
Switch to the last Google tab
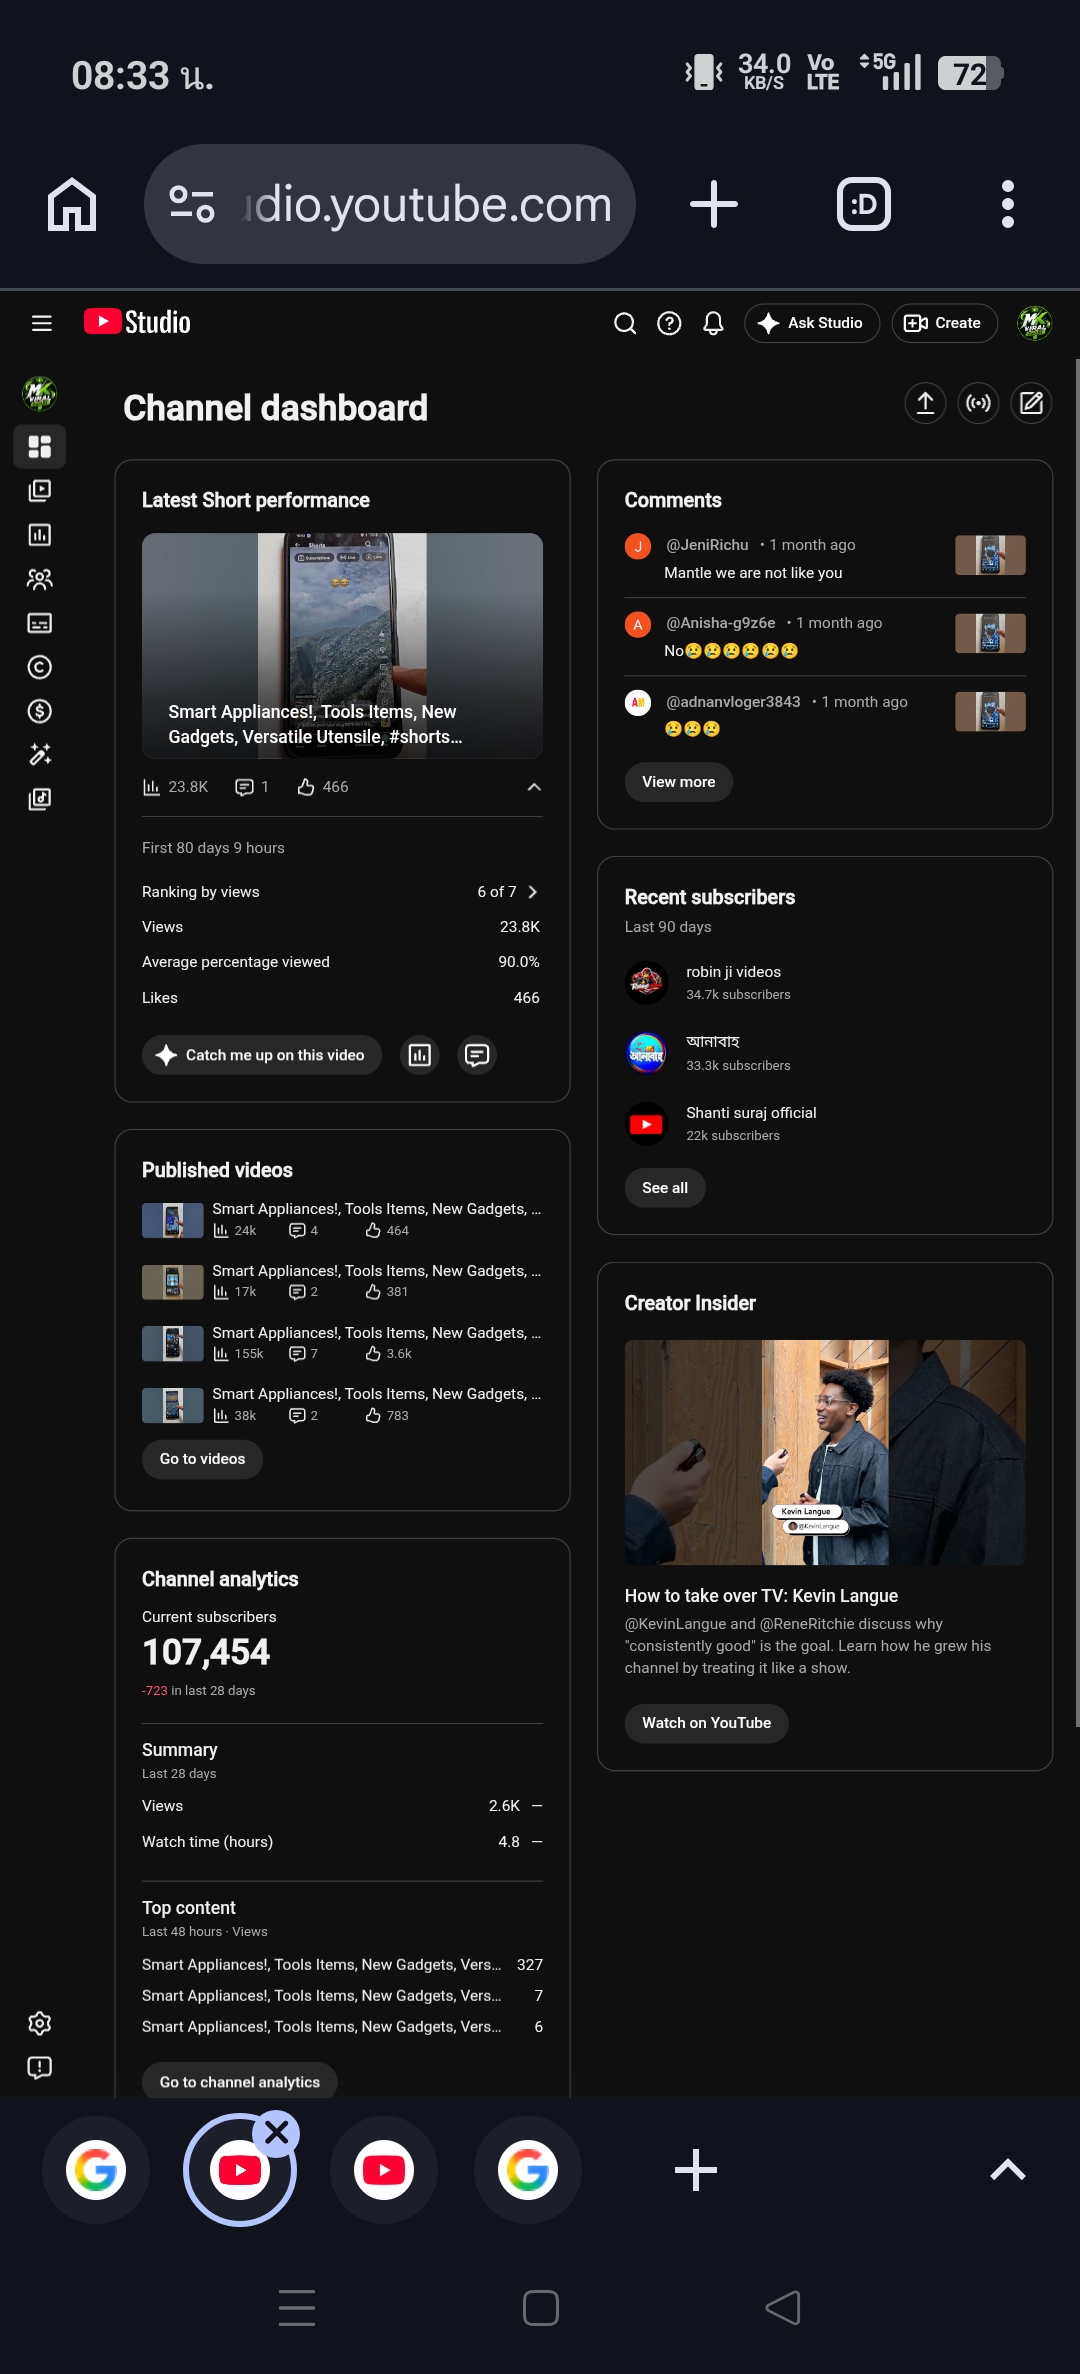(x=528, y=2170)
